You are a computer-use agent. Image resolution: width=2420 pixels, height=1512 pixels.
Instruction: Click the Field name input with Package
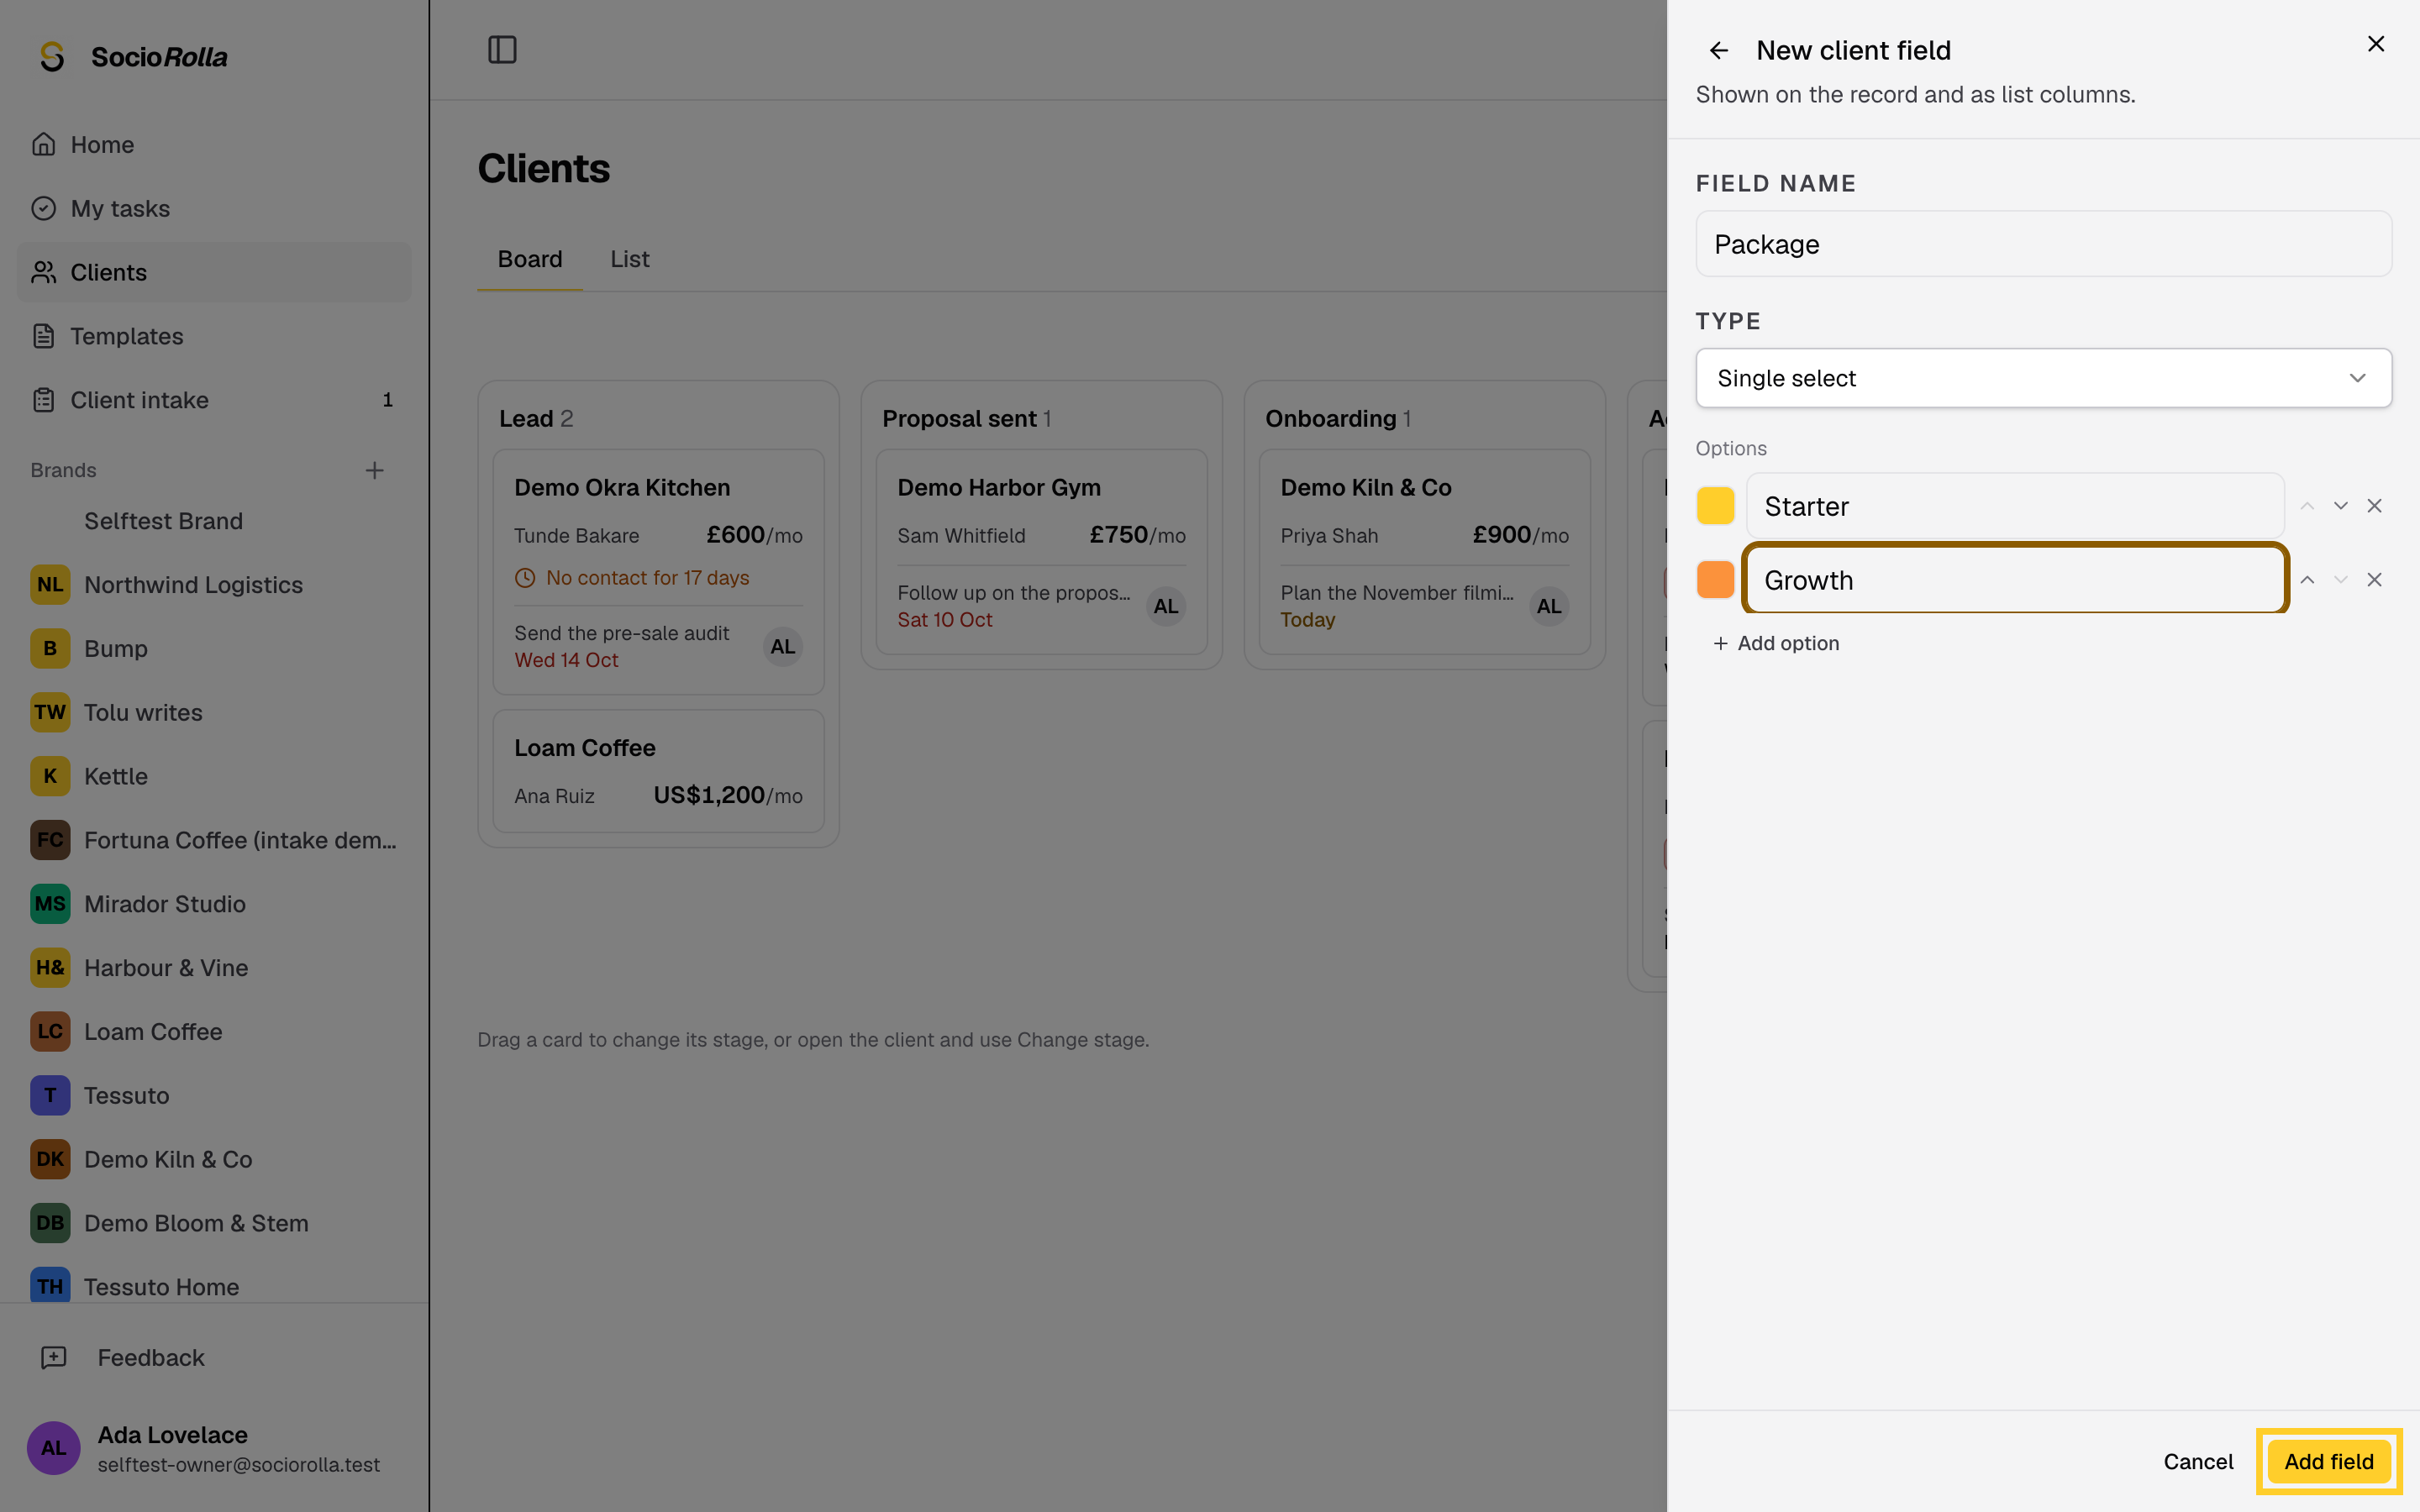click(2043, 244)
